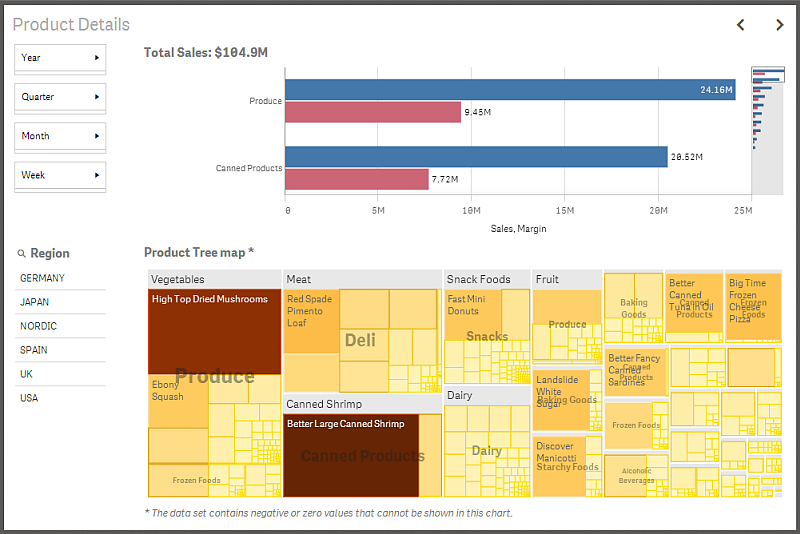The width and height of the screenshot is (800, 534).
Task: Go to the previous sheet arrow
Action: tap(741, 25)
